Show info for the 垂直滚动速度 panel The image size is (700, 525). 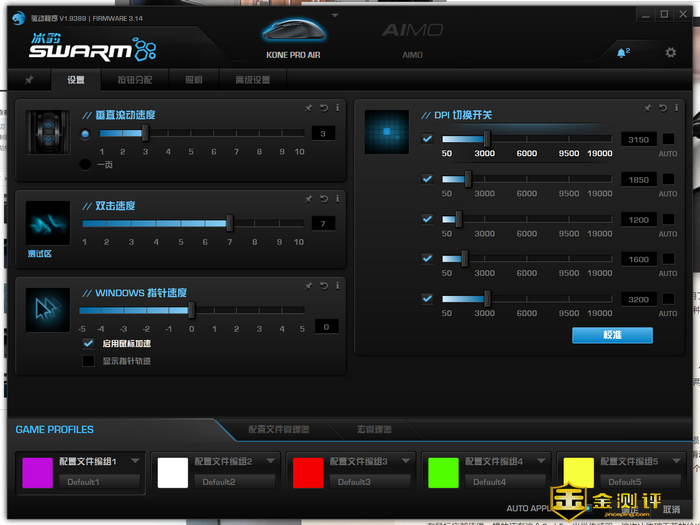[338, 108]
